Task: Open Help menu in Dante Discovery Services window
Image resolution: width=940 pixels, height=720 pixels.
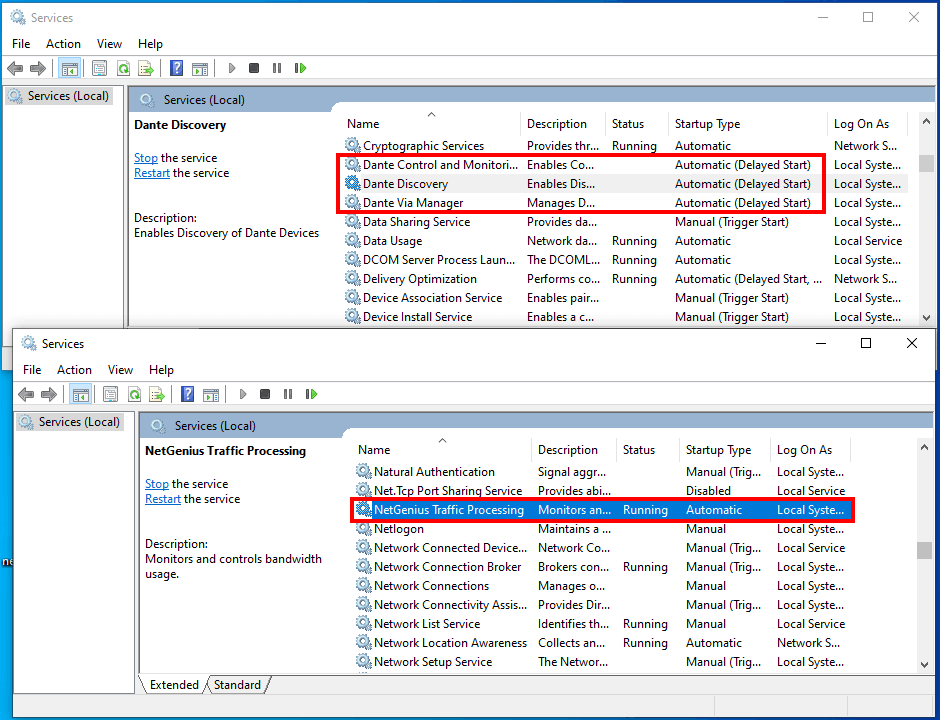Action: tap(150, 44)
